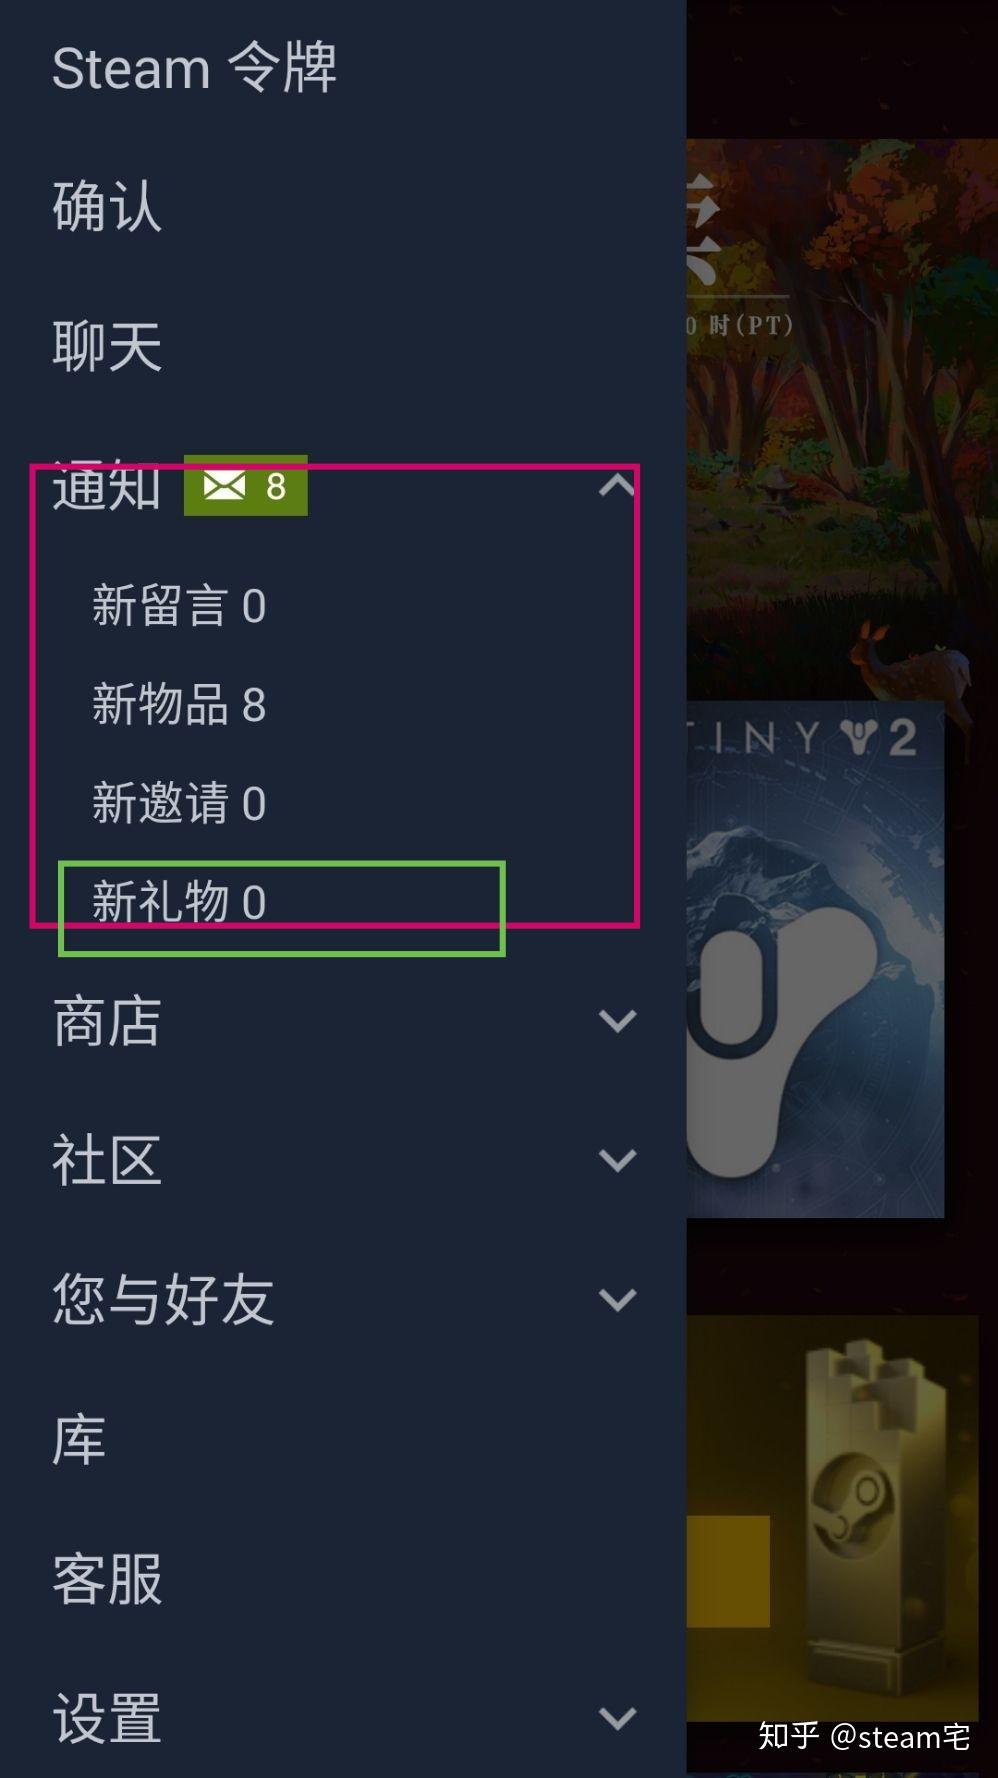This screenshot has width=998, height=1778.
Task: Open the 库 library entry
Action: [79, 1439]
